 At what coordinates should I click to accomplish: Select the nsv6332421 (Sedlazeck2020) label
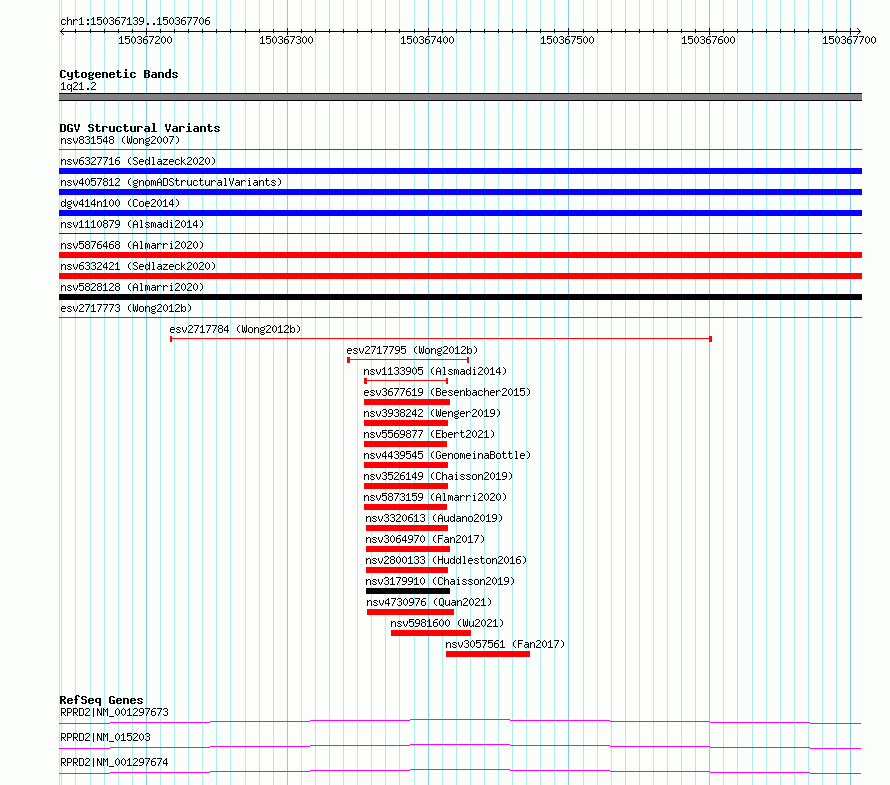138,266
